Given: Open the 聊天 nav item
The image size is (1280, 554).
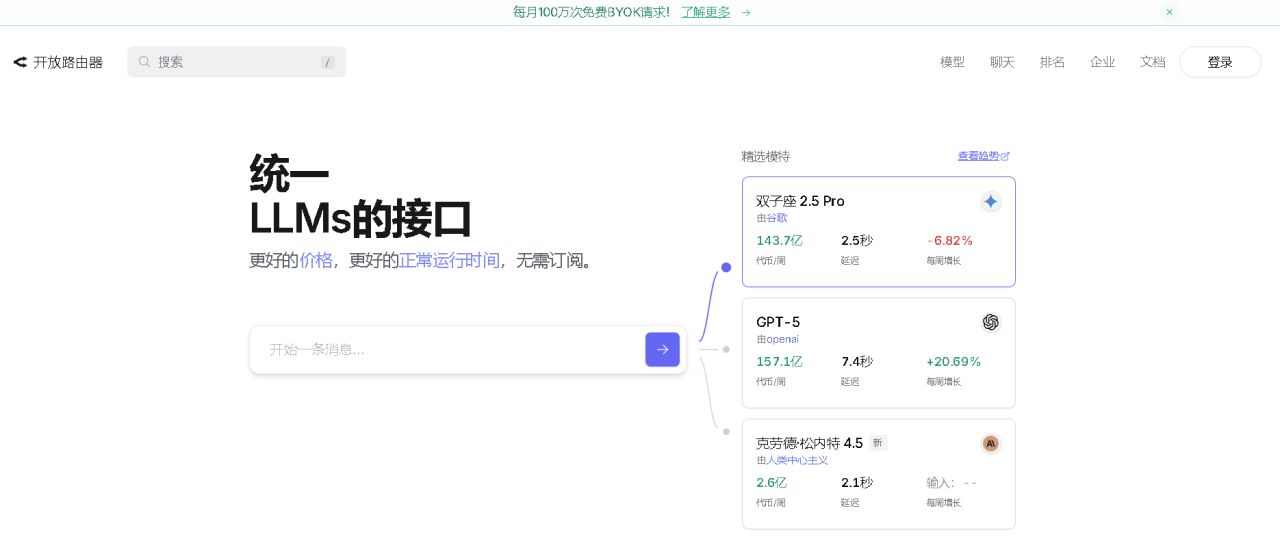Looking at the screenshot, I should [1002, 62].
